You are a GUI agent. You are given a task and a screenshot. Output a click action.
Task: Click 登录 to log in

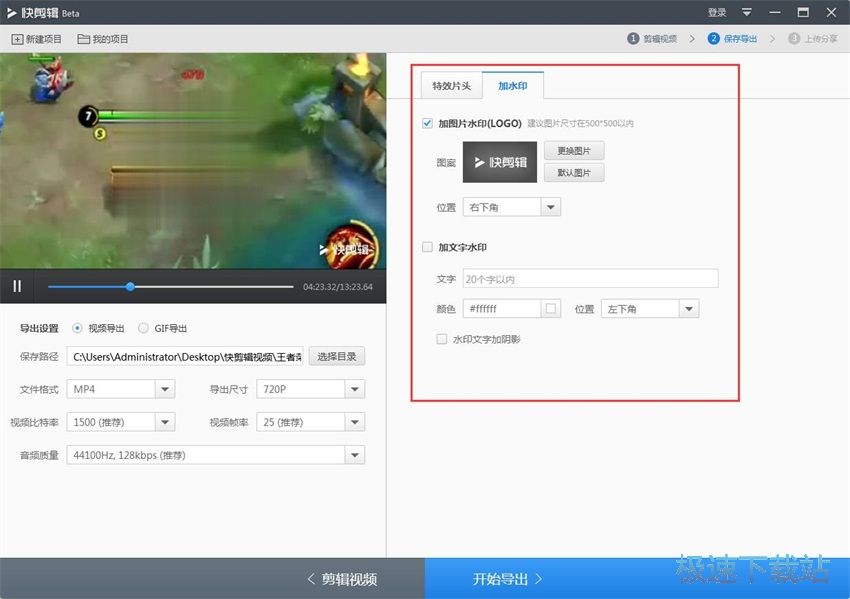pyautogui.click(x=717, y=12)
